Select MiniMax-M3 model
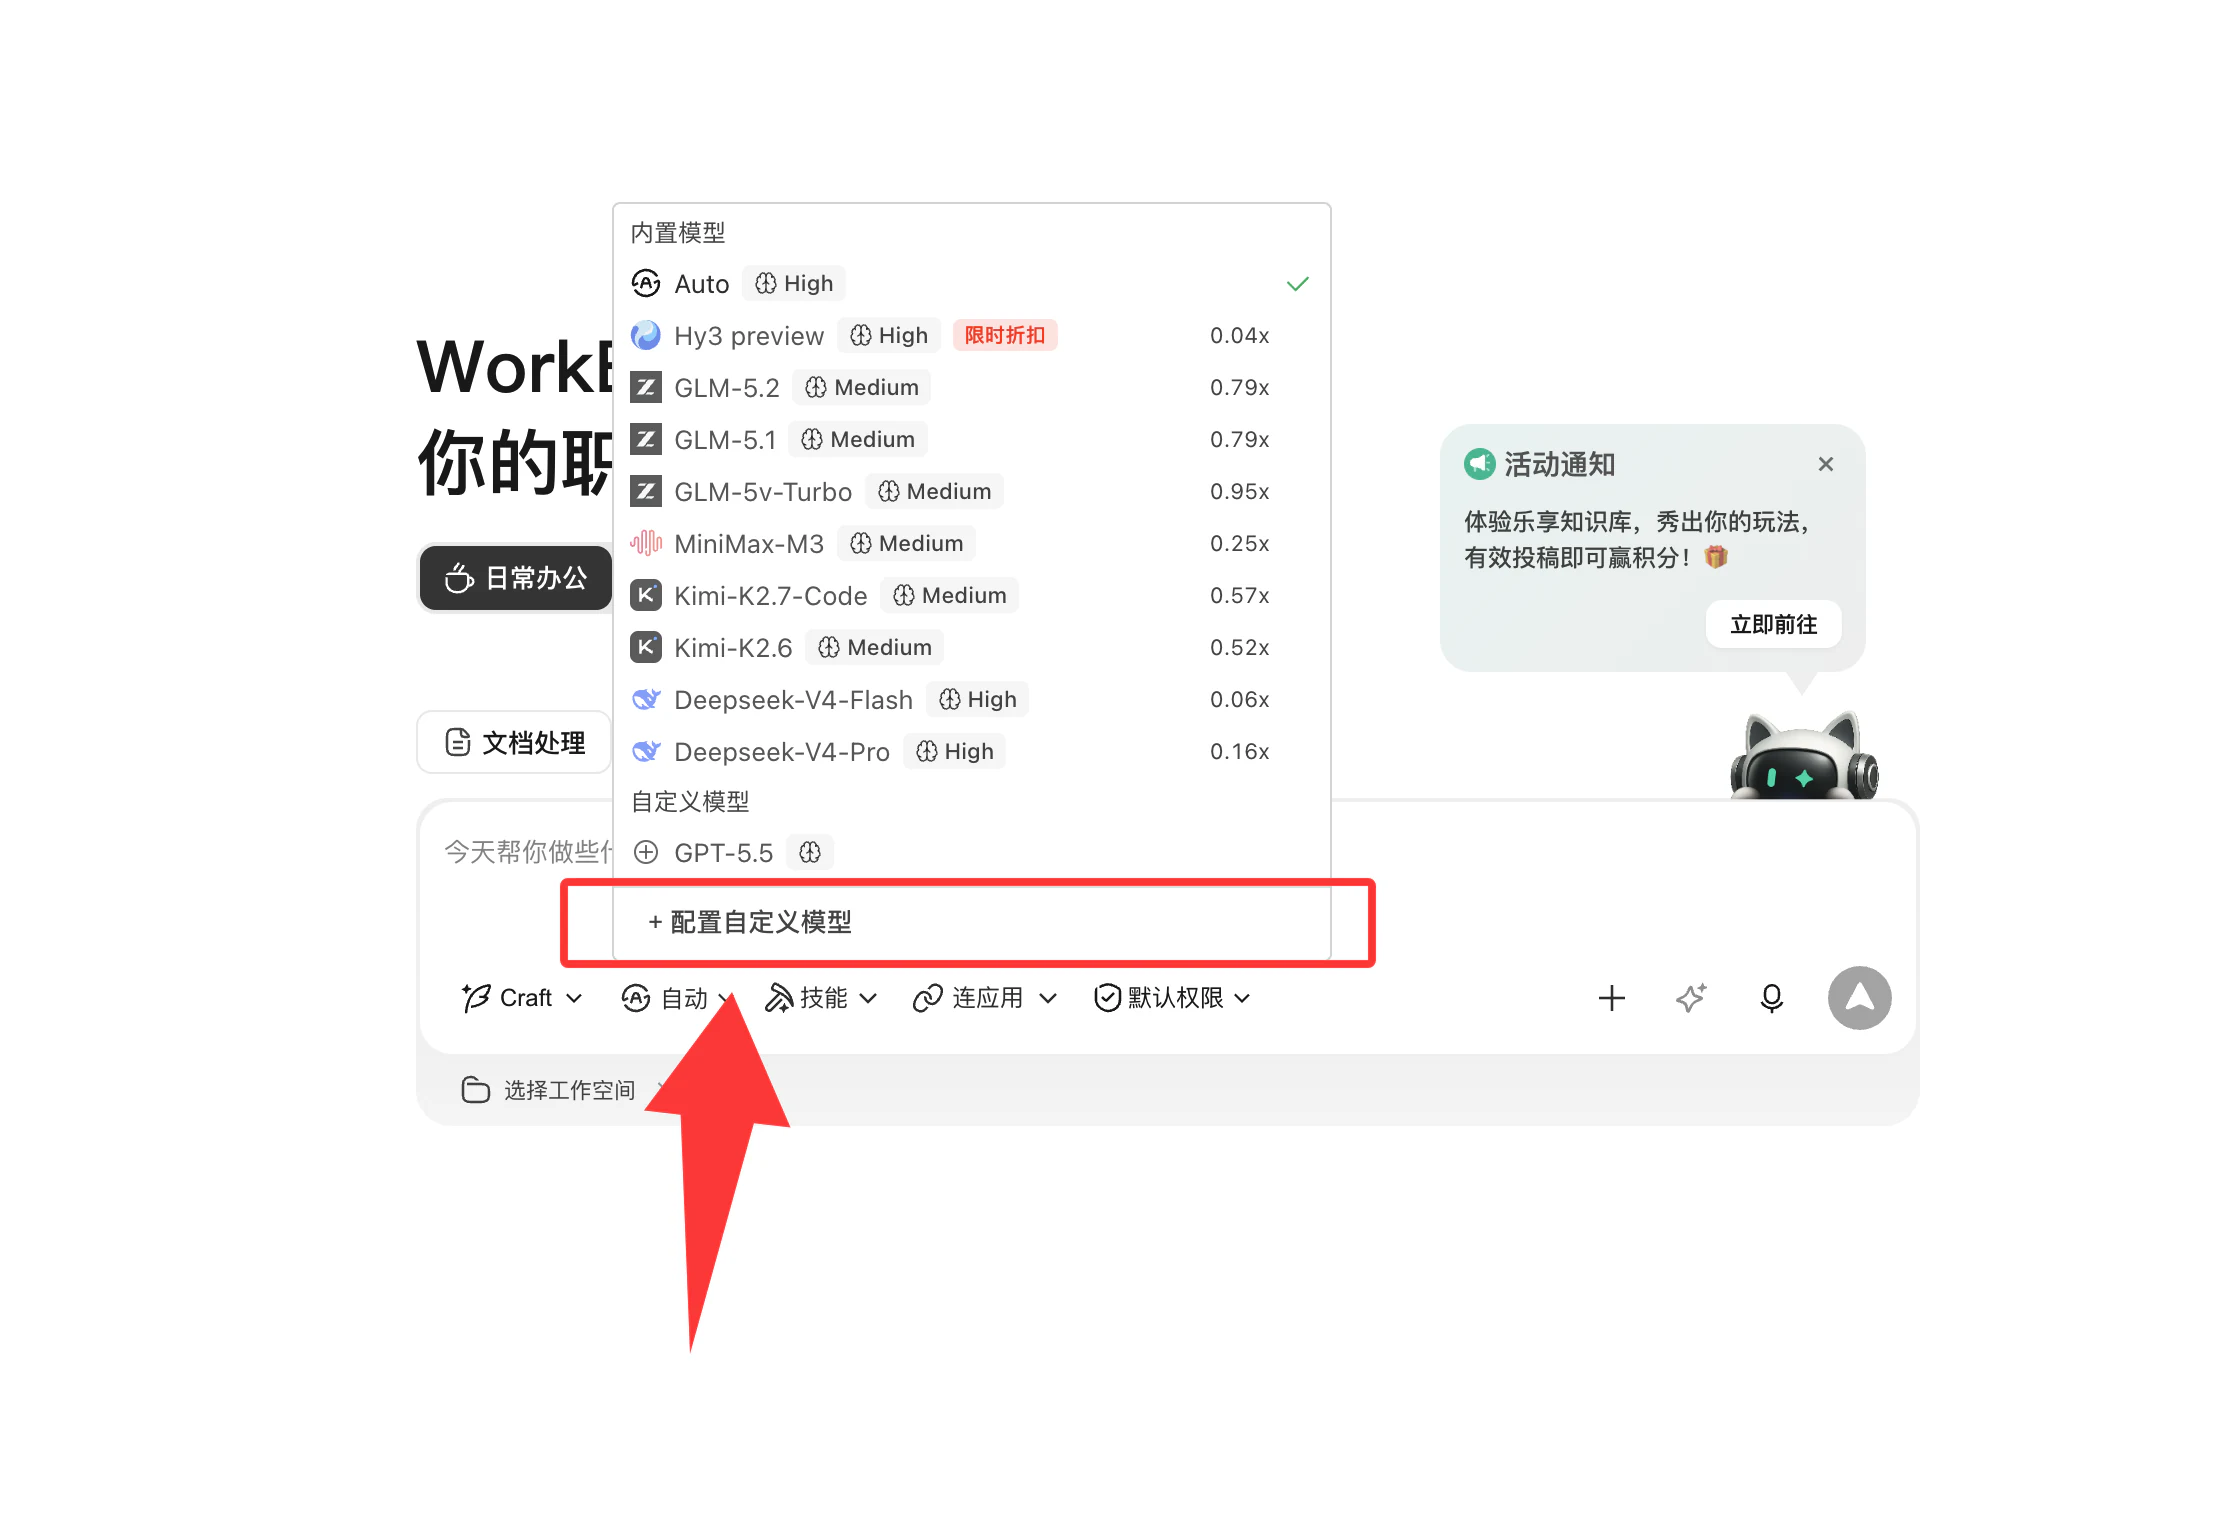 point(971,544)
